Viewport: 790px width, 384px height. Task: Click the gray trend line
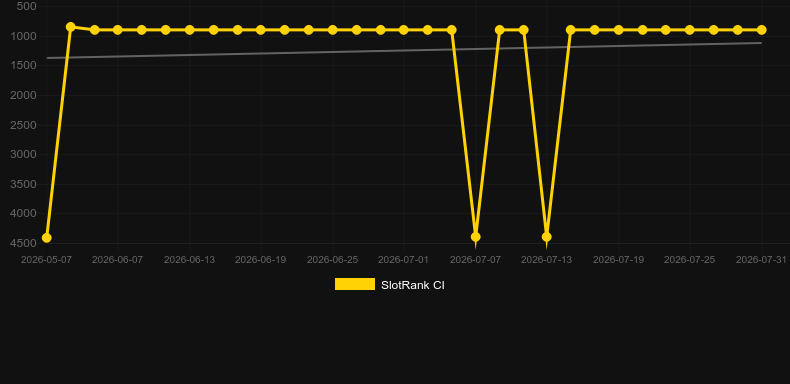[x=404, y=50]
